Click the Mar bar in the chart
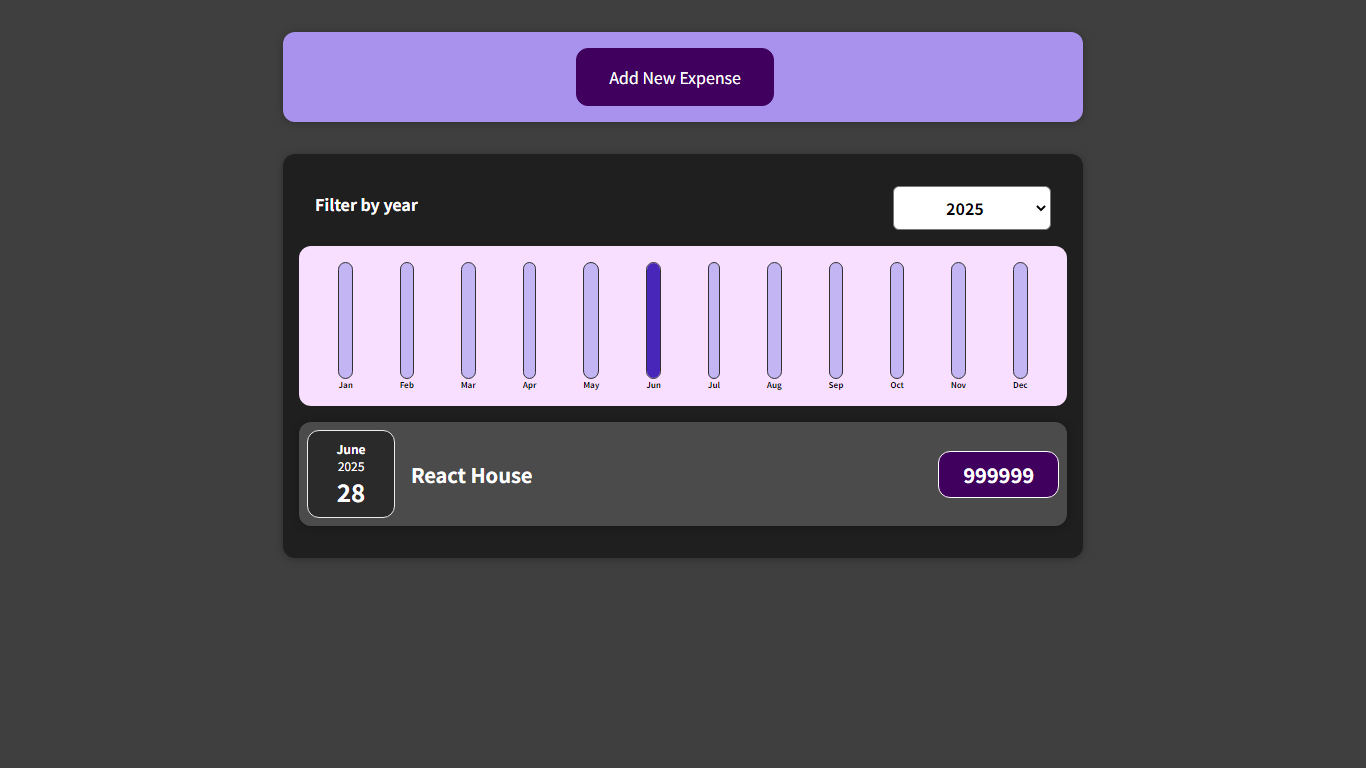Image resolution: width=1366 pixels, height=768 pixels. pyautogui.click(x=468, y=320)
